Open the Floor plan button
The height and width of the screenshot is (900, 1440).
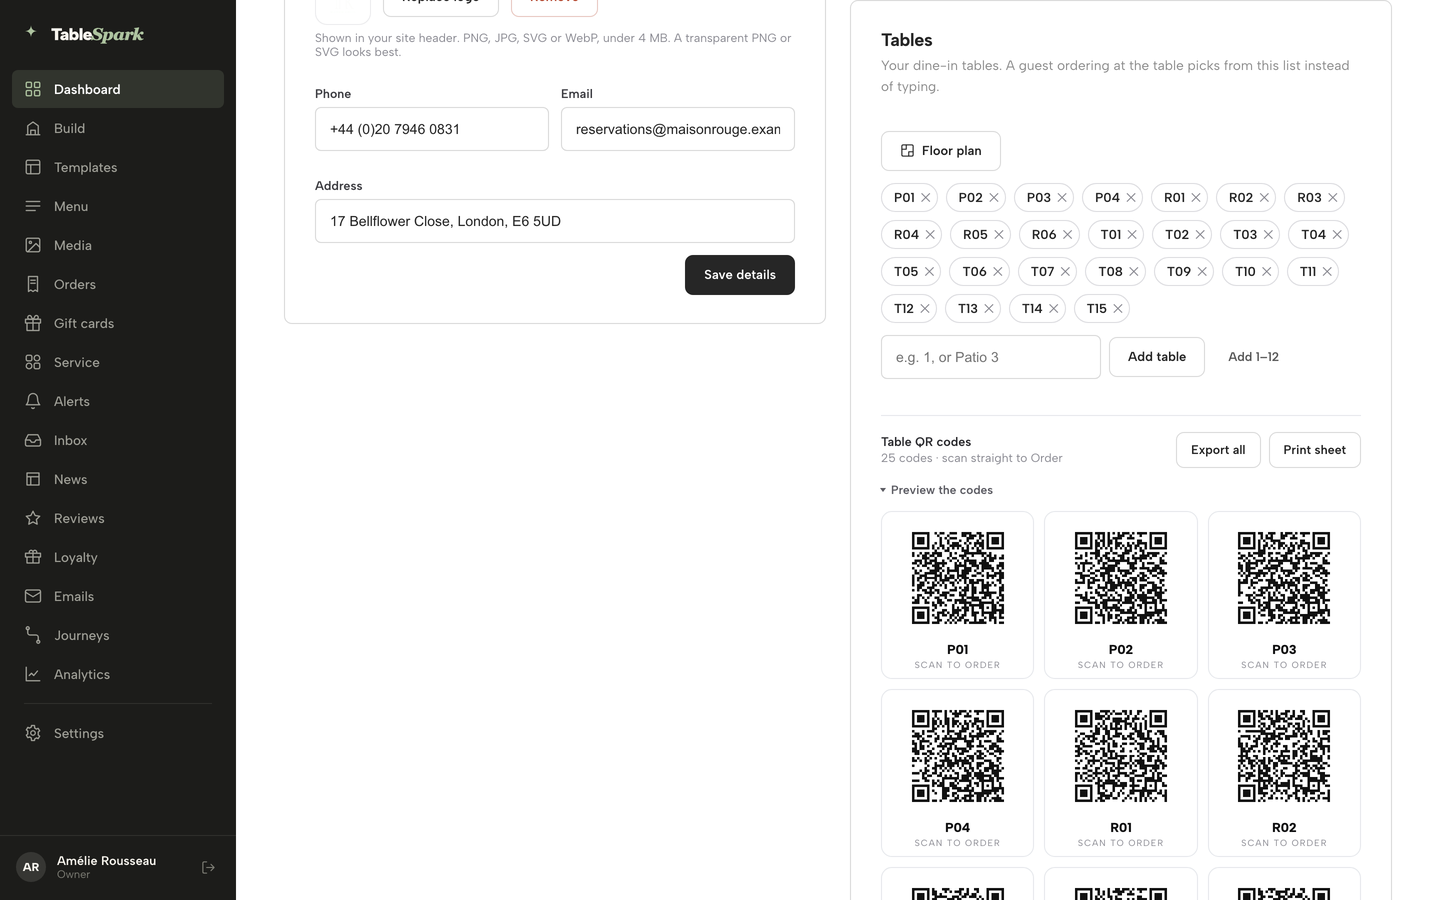coord(941,151)
